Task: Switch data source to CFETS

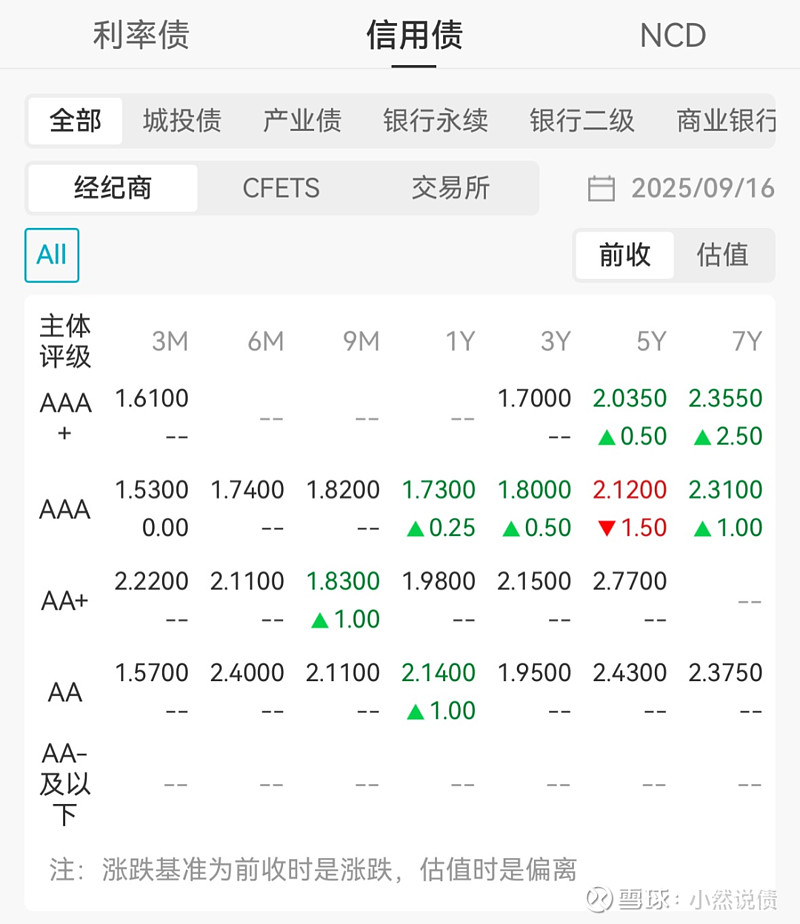Action: point(280,189)
